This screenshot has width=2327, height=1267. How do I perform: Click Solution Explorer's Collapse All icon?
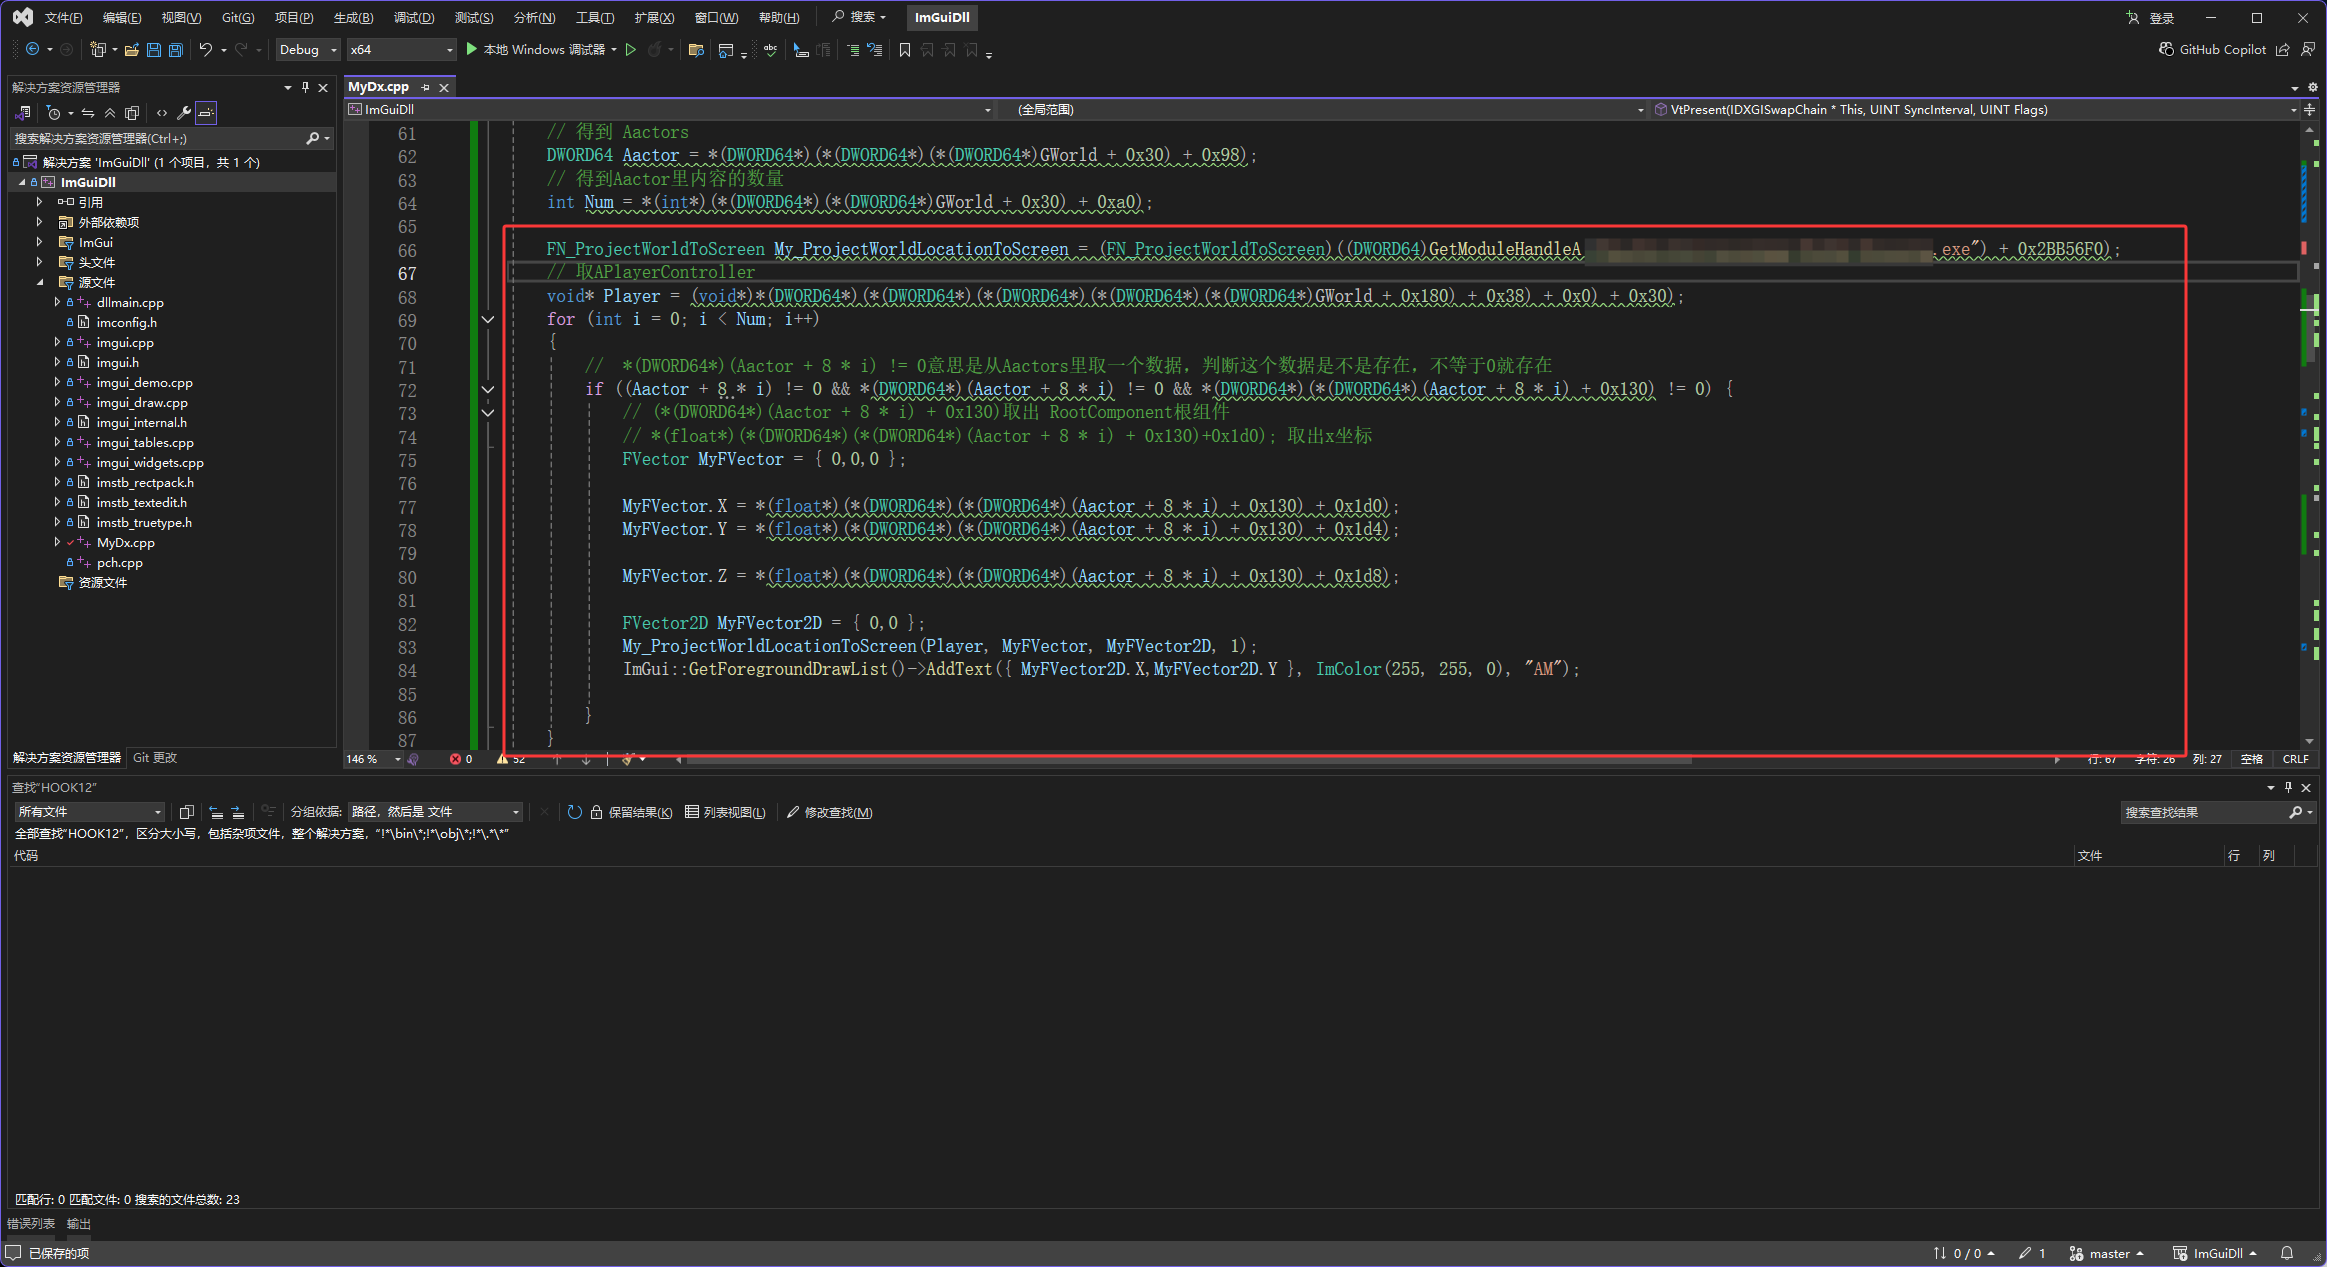pyautogui.click(x=110, y=113)
